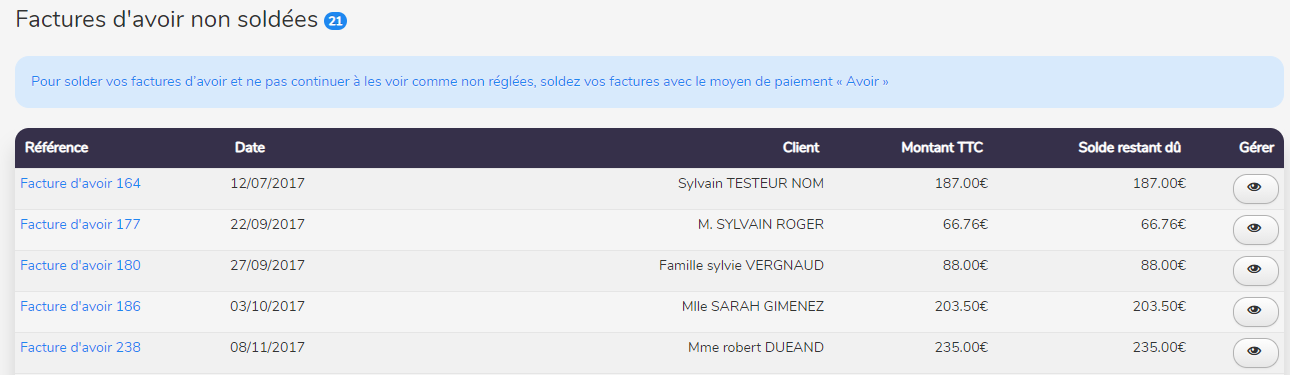Click the blue info banner about soldering avoirs
This screenshot has height=375, width=1290.
pos(649,81)
